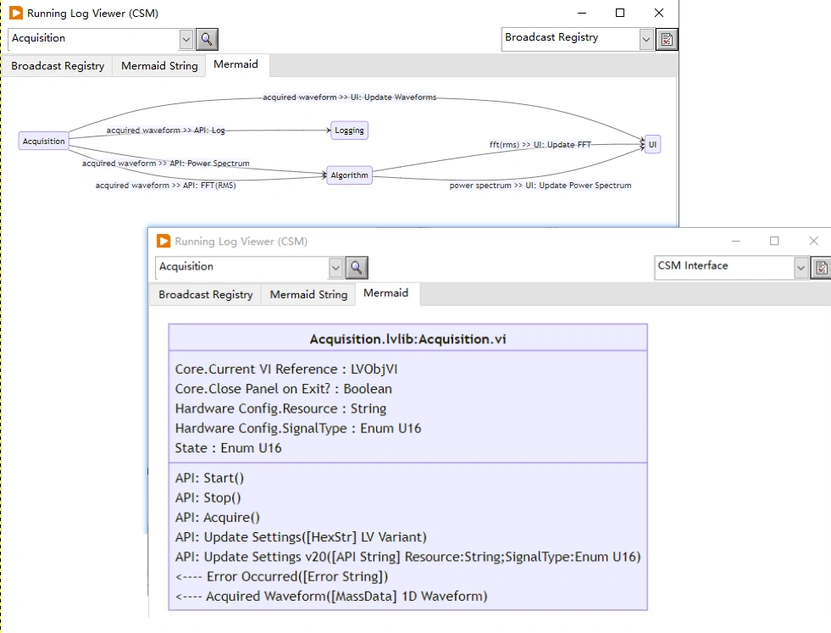Select the Algorithm node in the diagram
Viewport: 831px width, 633px height.
(x=348, y=175)
